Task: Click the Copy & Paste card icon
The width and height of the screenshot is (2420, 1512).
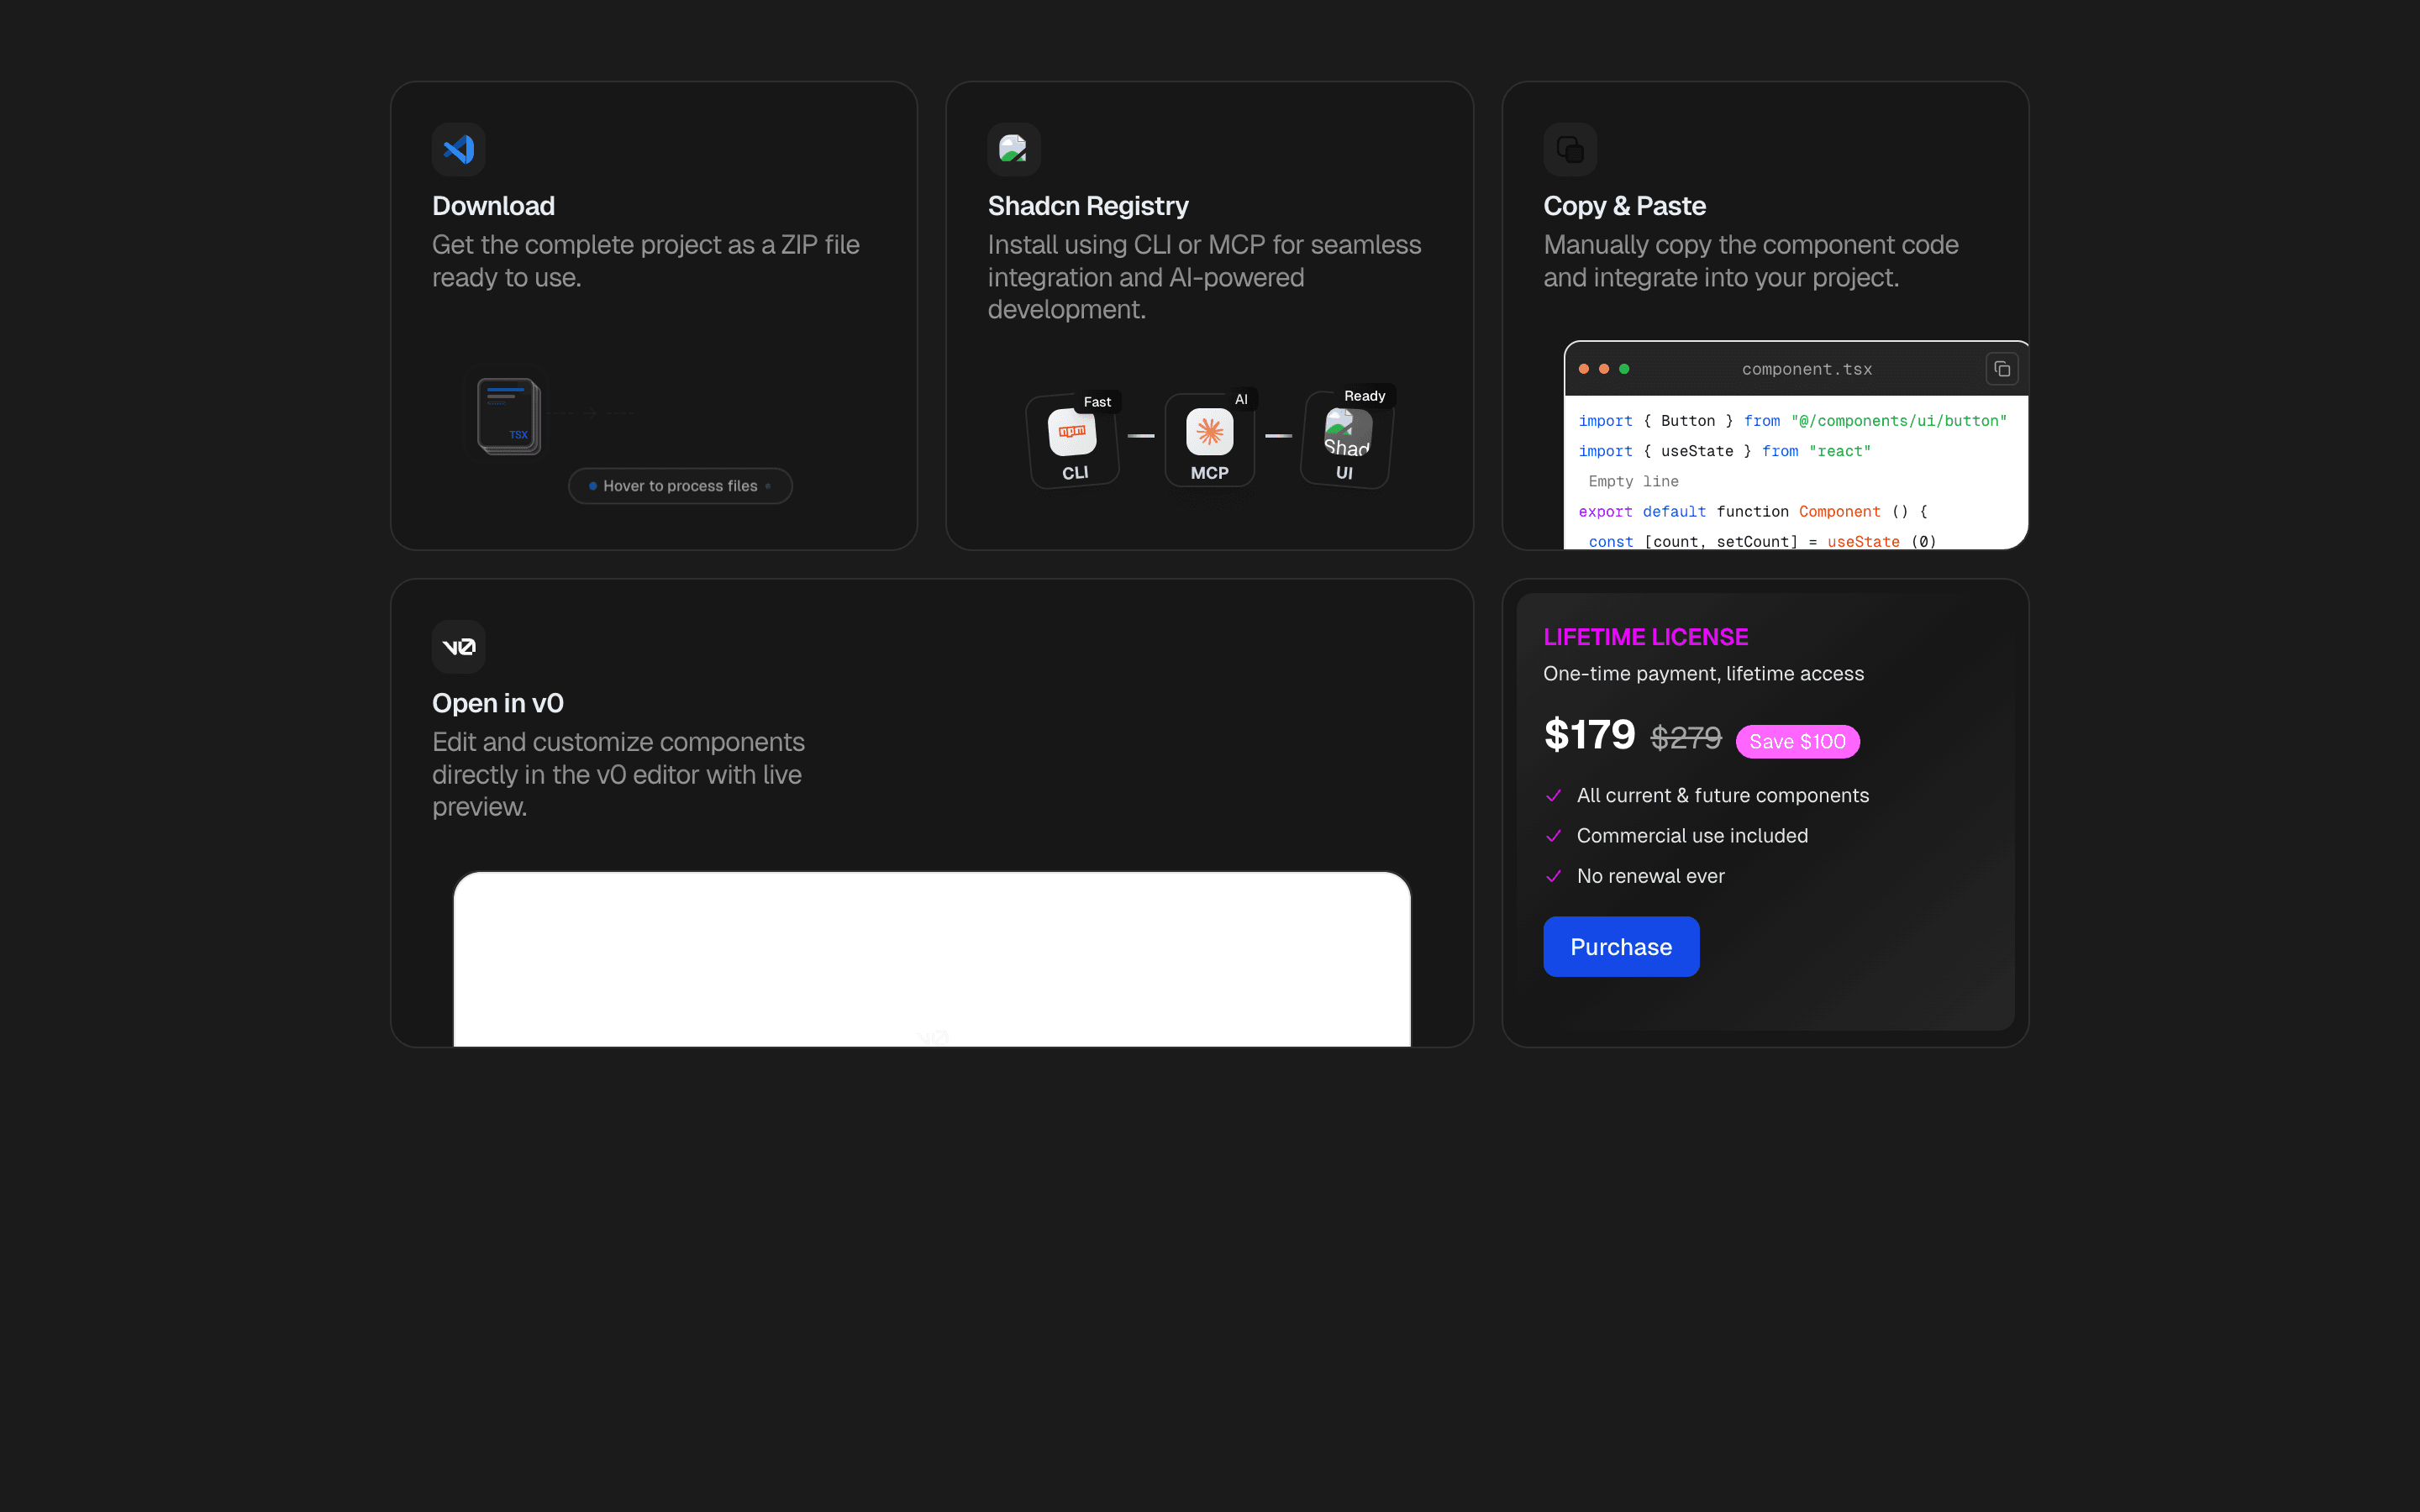Action: point(1569,149)
